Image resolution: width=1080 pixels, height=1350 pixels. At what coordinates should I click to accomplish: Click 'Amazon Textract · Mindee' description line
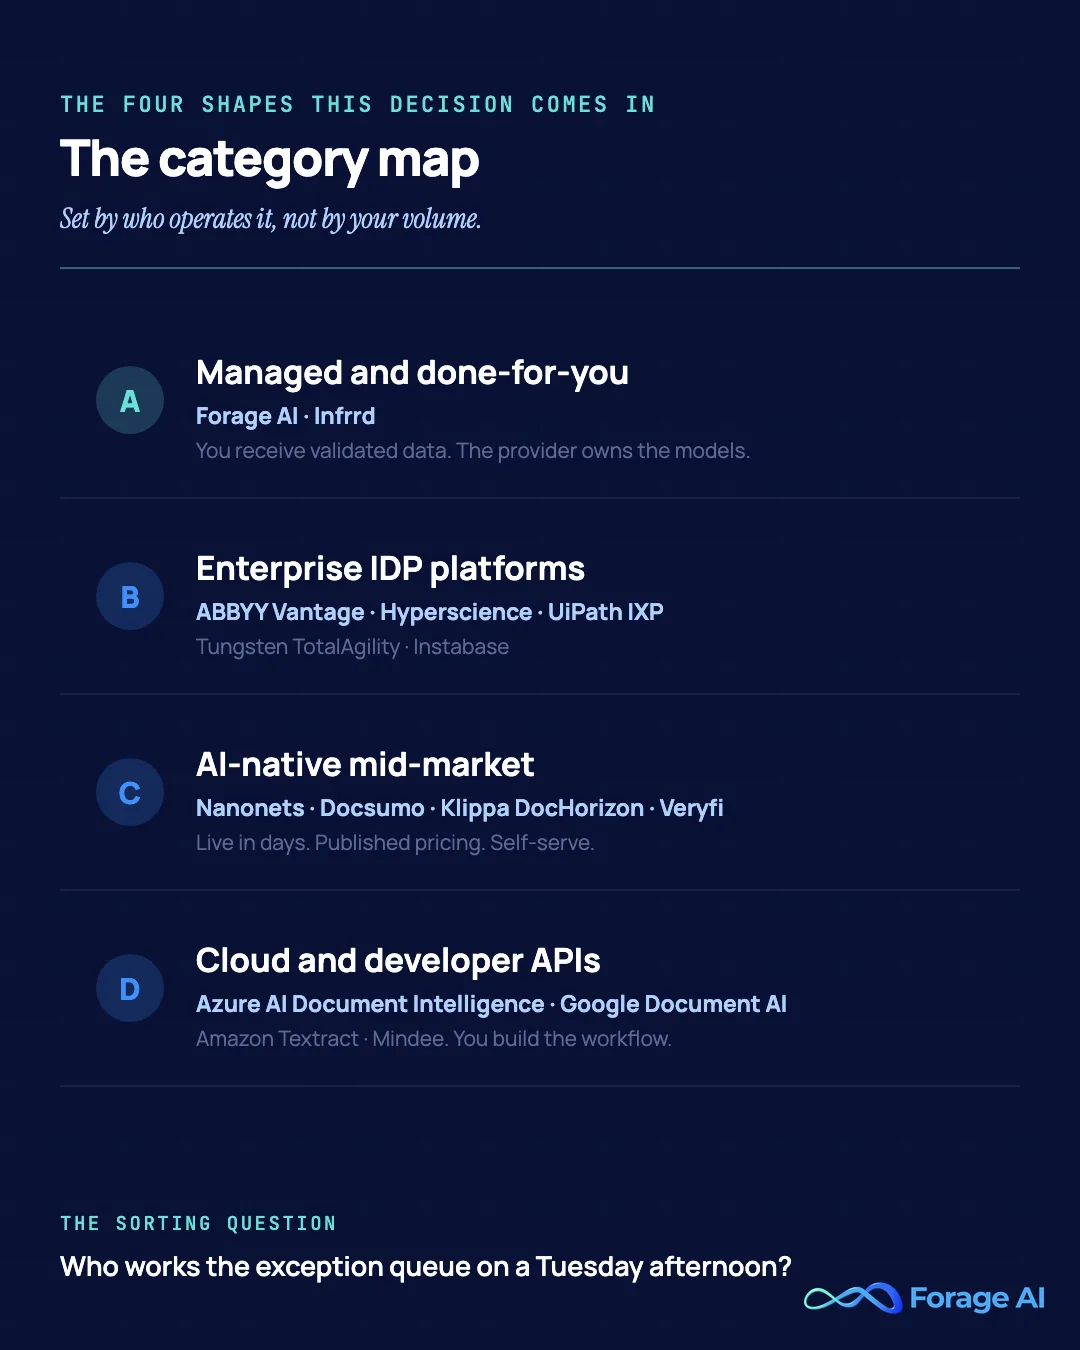434,1039
